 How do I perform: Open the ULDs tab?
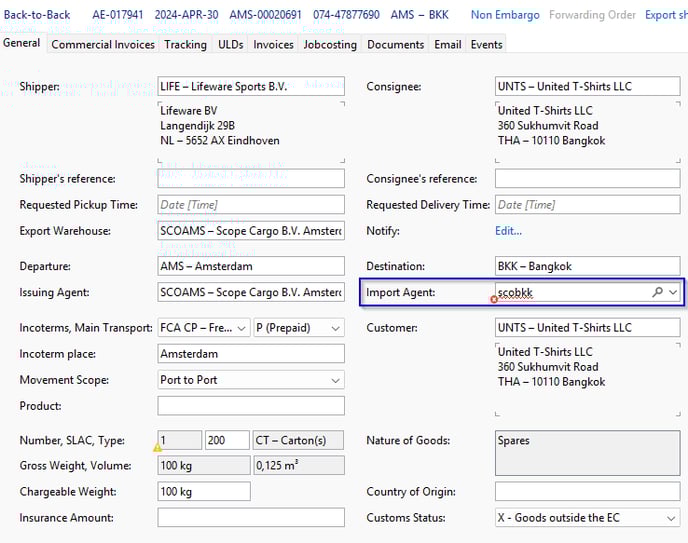tap(230, 44)
